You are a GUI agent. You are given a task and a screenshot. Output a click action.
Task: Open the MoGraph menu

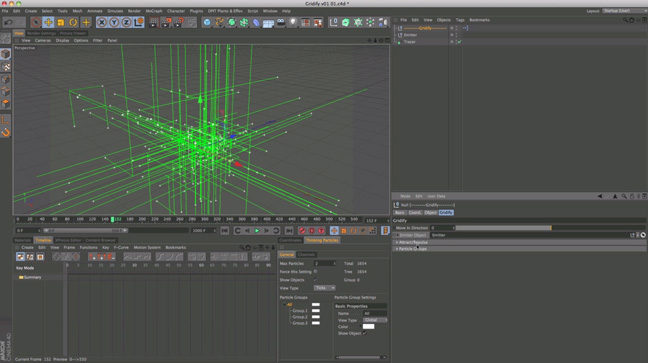[x=154, y=11]
